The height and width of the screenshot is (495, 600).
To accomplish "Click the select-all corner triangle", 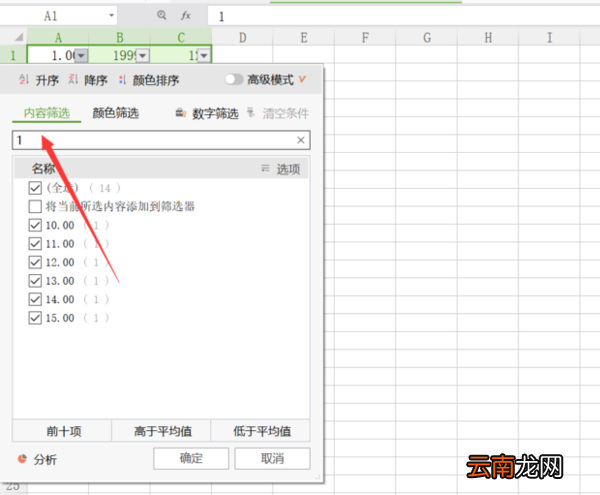I will click(x=19, y=37).
